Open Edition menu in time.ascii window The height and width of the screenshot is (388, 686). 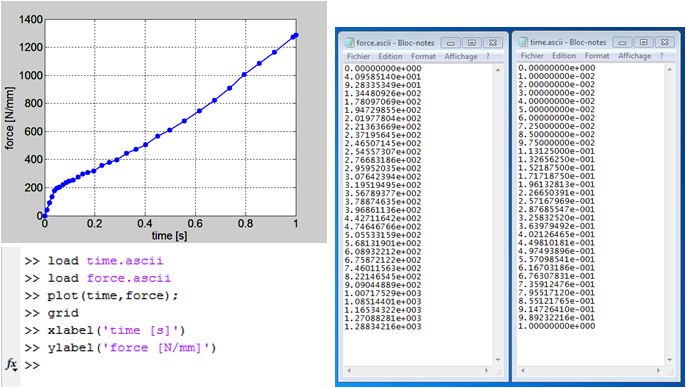(564, 56)
